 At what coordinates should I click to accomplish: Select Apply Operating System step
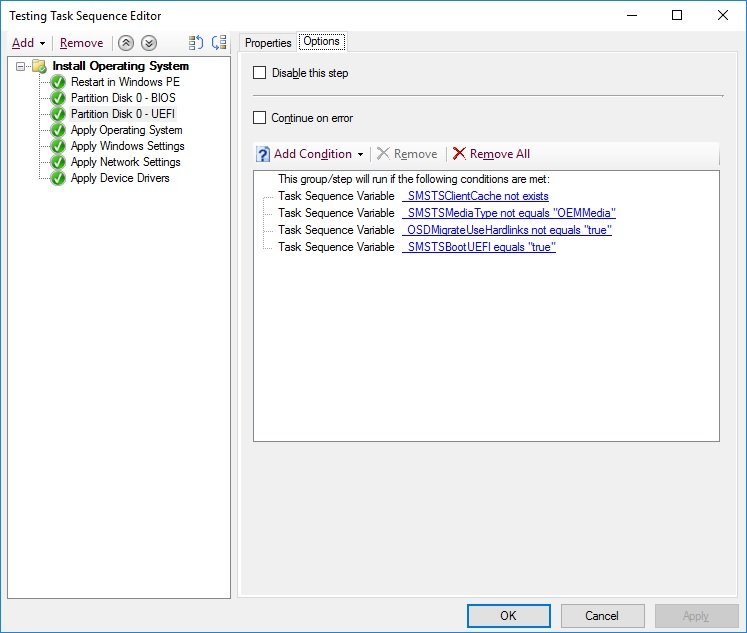[x=126, y=130]
